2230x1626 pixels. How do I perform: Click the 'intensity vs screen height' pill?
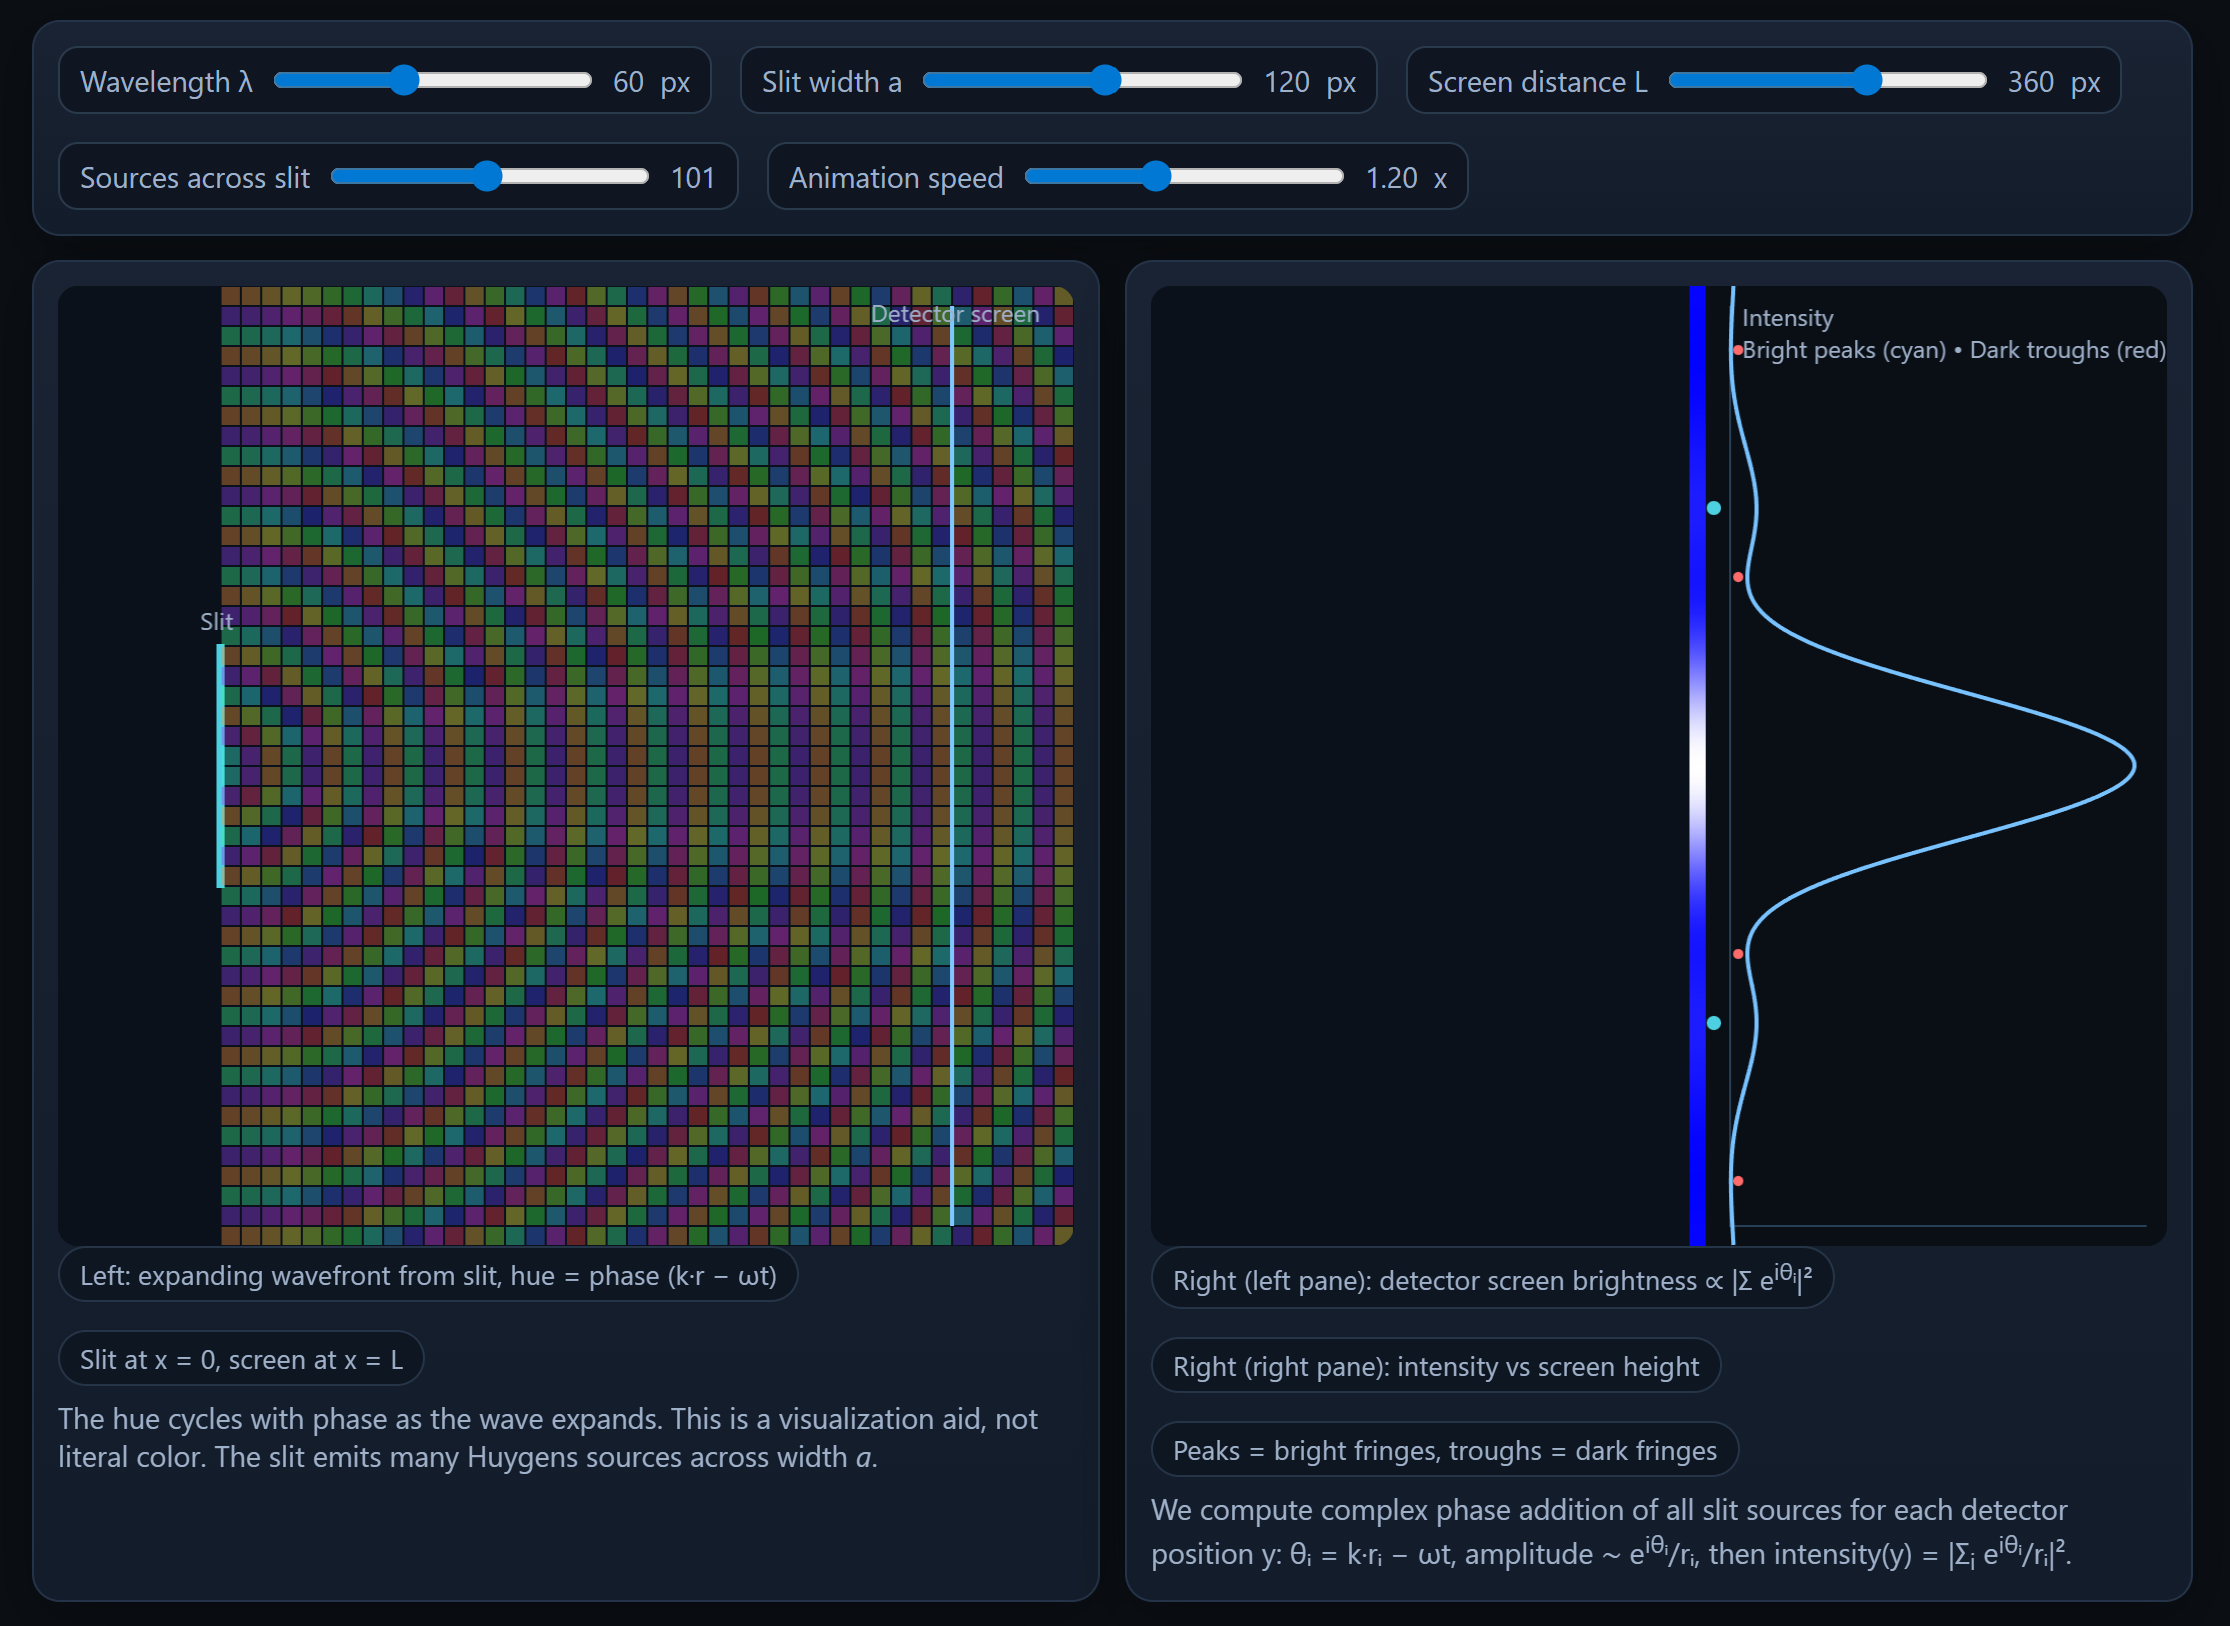click(1435, 1366)
